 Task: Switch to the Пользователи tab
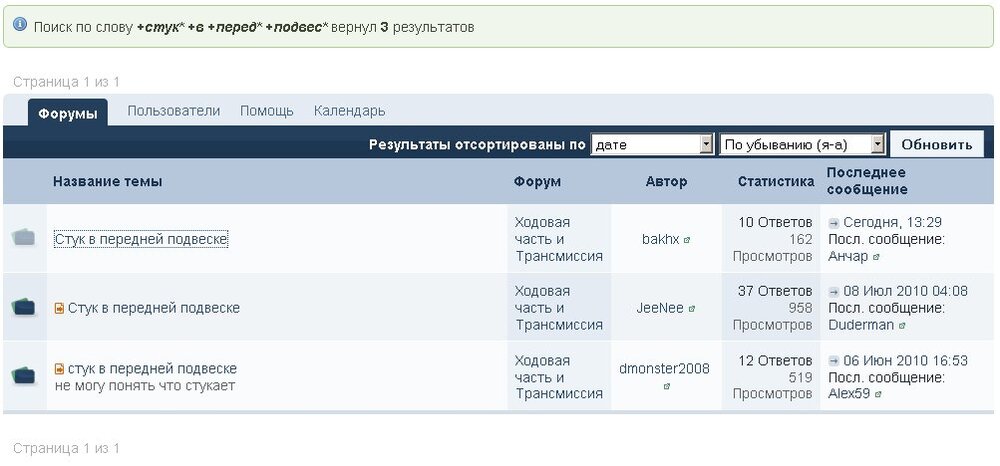pos(173,111)
